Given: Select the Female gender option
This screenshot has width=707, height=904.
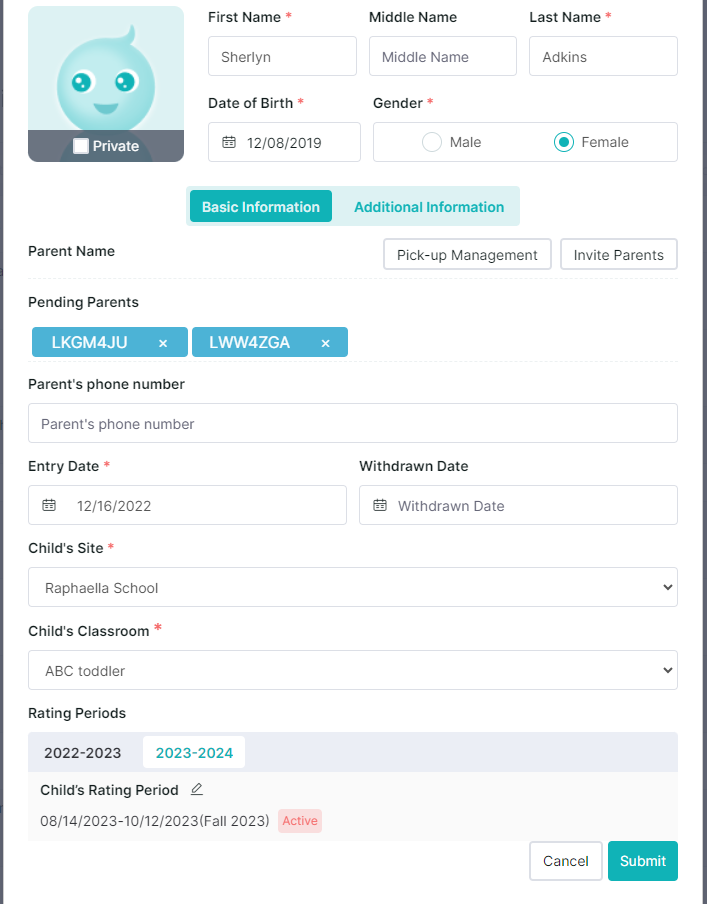Looking at the screenshot, I should coord(563,142).
